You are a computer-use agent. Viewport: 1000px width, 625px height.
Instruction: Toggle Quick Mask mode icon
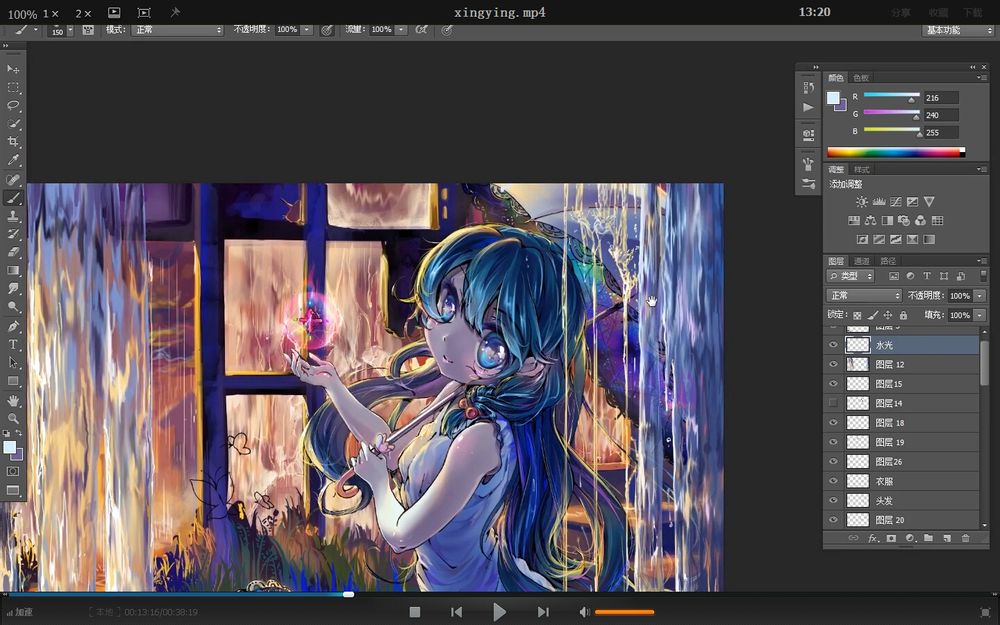click(x=13, y=471)
